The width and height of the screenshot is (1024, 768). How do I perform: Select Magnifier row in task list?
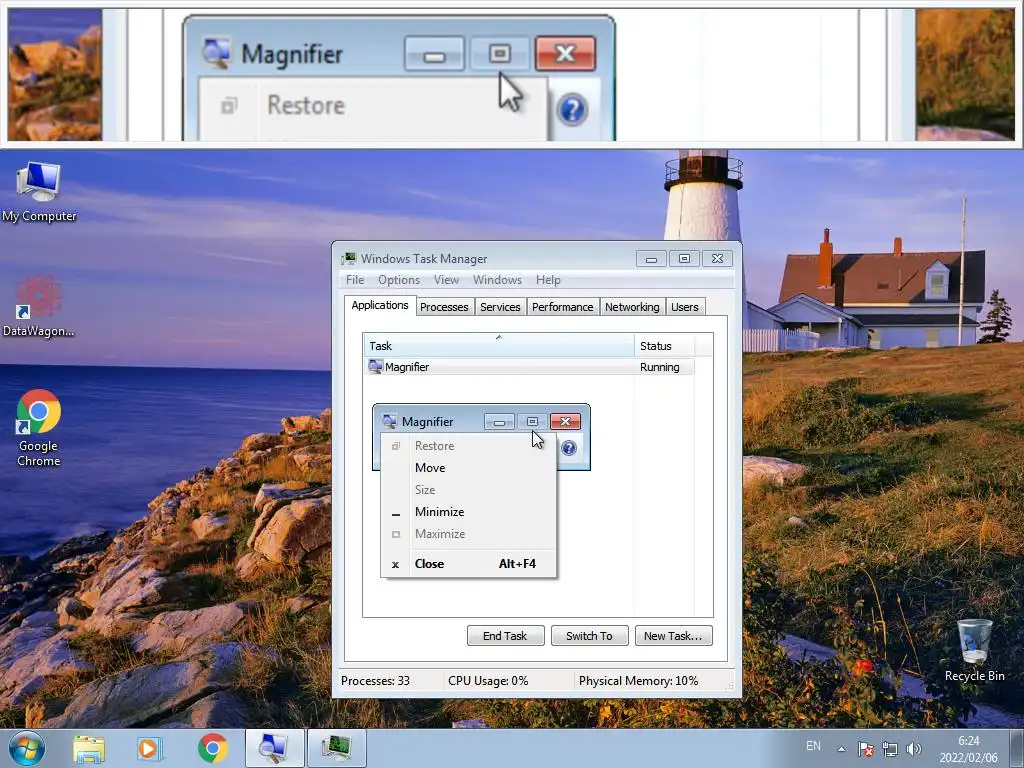click(x=529, y=367)
